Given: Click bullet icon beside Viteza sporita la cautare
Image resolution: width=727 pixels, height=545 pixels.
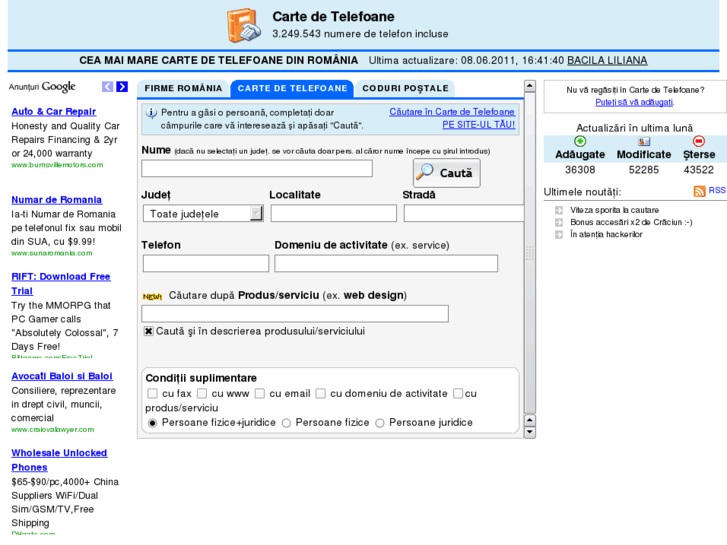Looking at the screenshot, I should click(x=559, y=210).
